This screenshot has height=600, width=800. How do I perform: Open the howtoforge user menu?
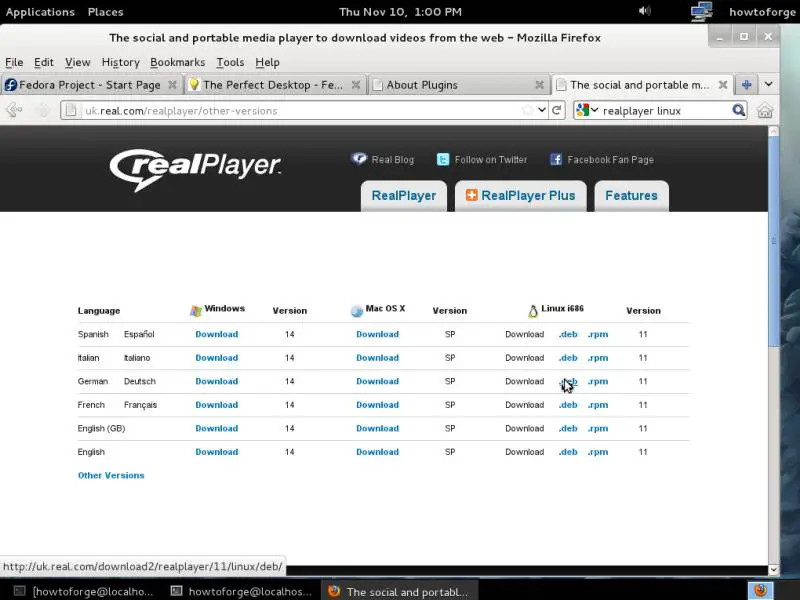762,12
